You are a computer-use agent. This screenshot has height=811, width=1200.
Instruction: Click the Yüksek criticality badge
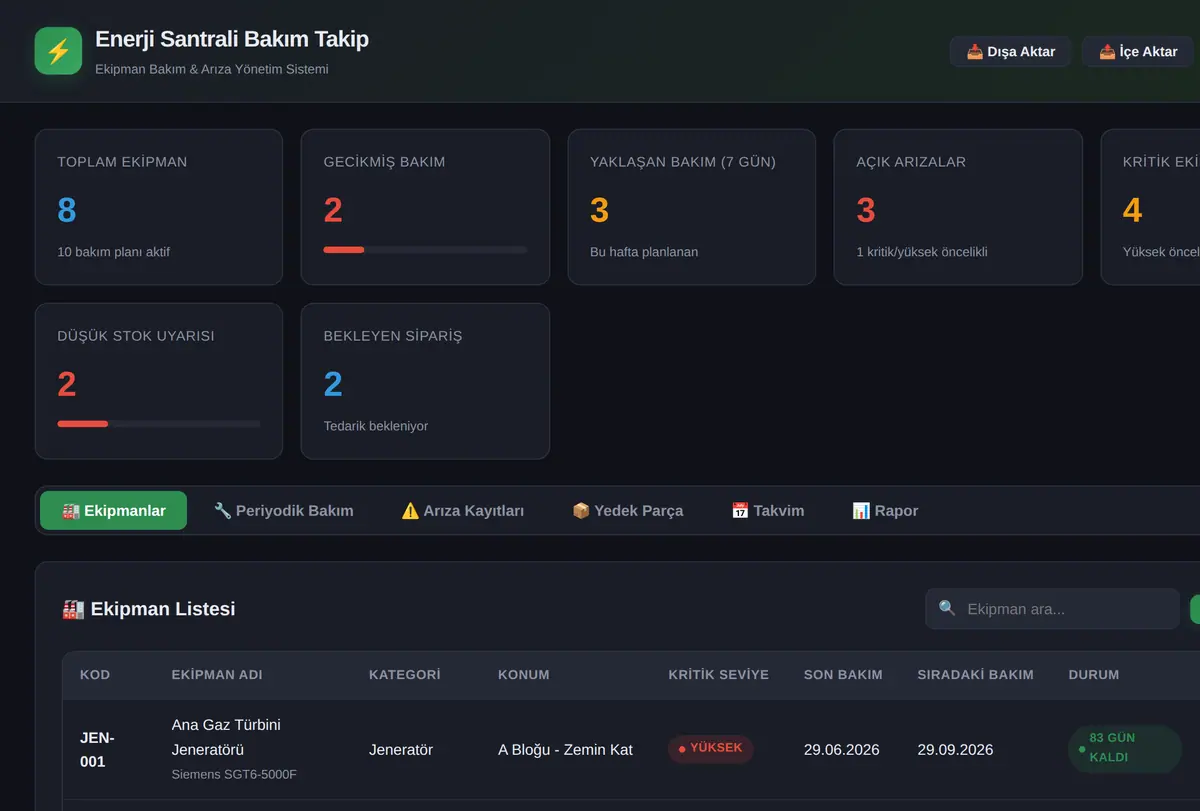click(711, 749)
